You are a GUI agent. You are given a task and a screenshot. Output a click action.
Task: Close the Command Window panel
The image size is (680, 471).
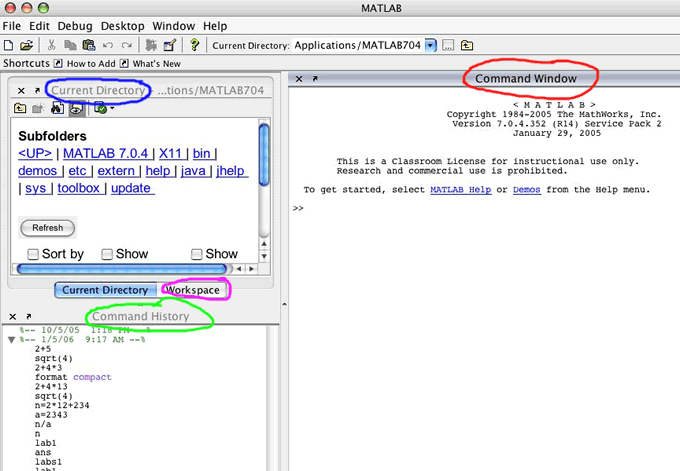pos(299,79)
